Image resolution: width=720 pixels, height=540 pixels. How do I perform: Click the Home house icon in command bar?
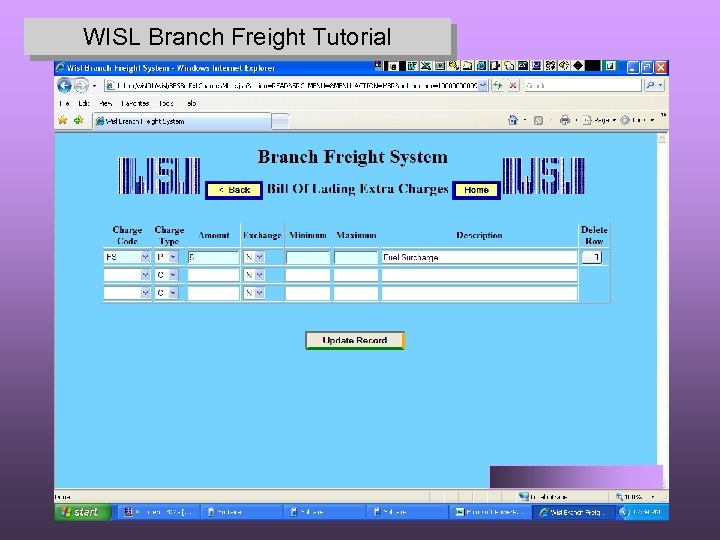pos(513,120)
